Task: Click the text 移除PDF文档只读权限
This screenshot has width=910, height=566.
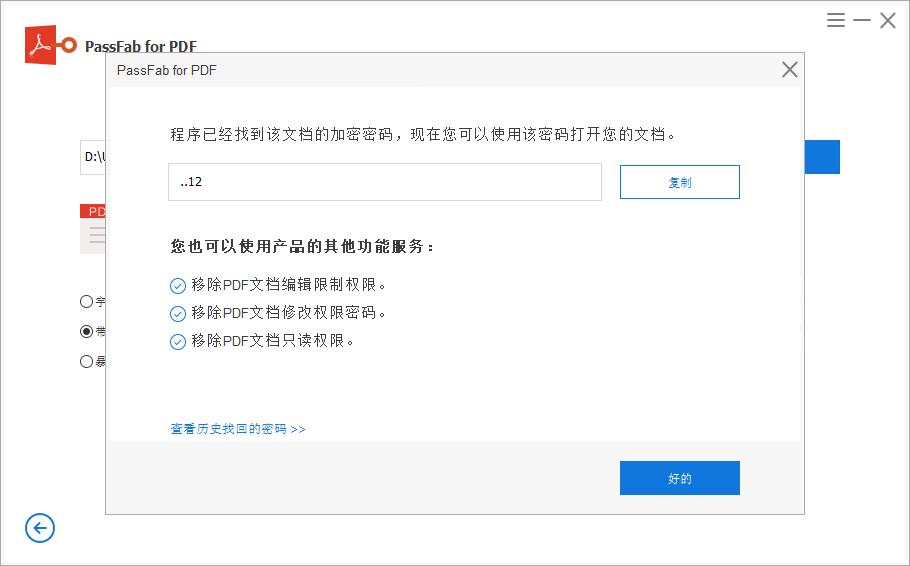Action: click(273, 340)
